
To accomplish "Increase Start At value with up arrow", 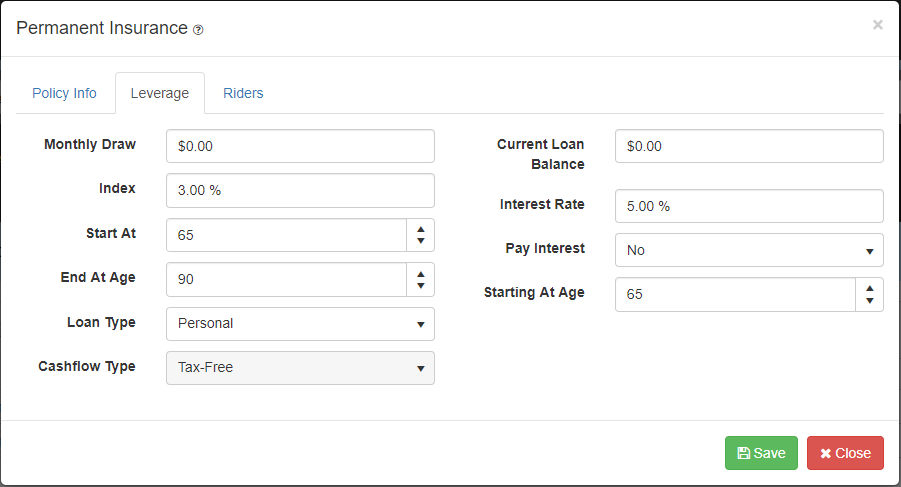I will click(421, 229).
